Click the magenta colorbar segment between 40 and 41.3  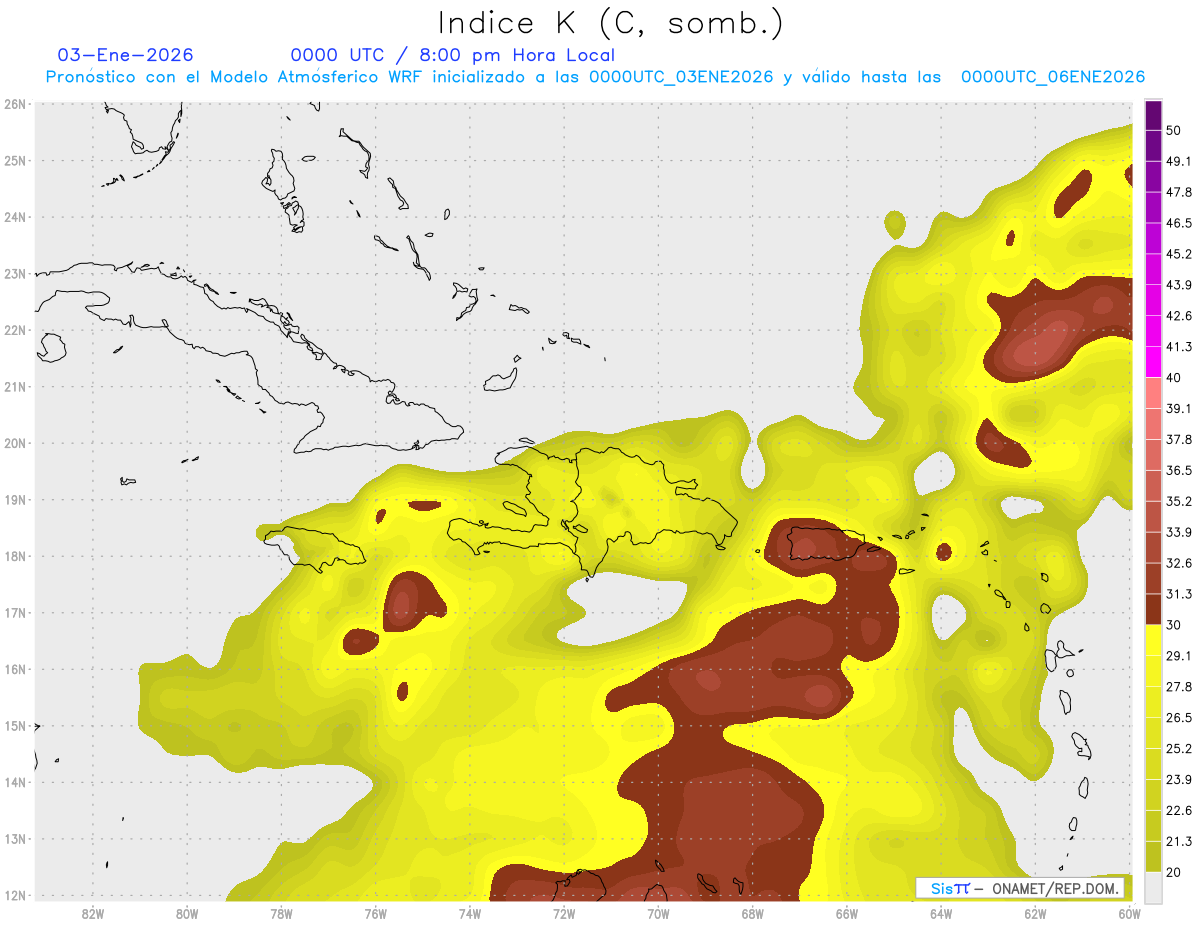click(1153, 362)
